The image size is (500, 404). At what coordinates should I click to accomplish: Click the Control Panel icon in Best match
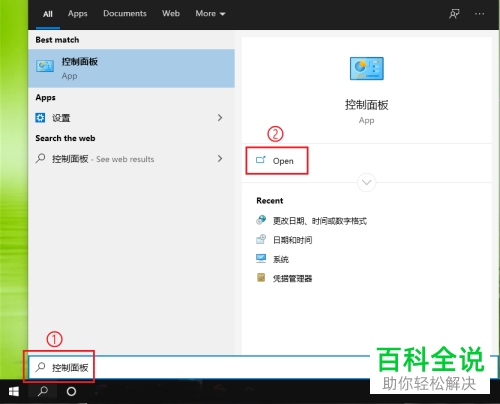click(x=45, y=66)
